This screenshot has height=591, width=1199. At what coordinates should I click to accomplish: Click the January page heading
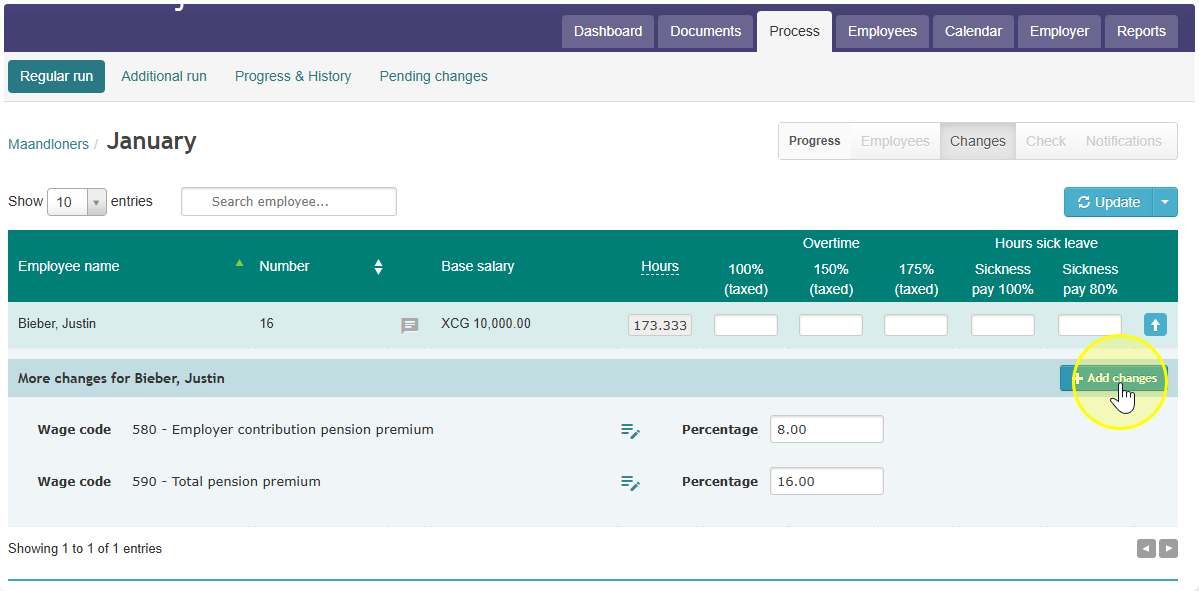(x=151, y=141)
